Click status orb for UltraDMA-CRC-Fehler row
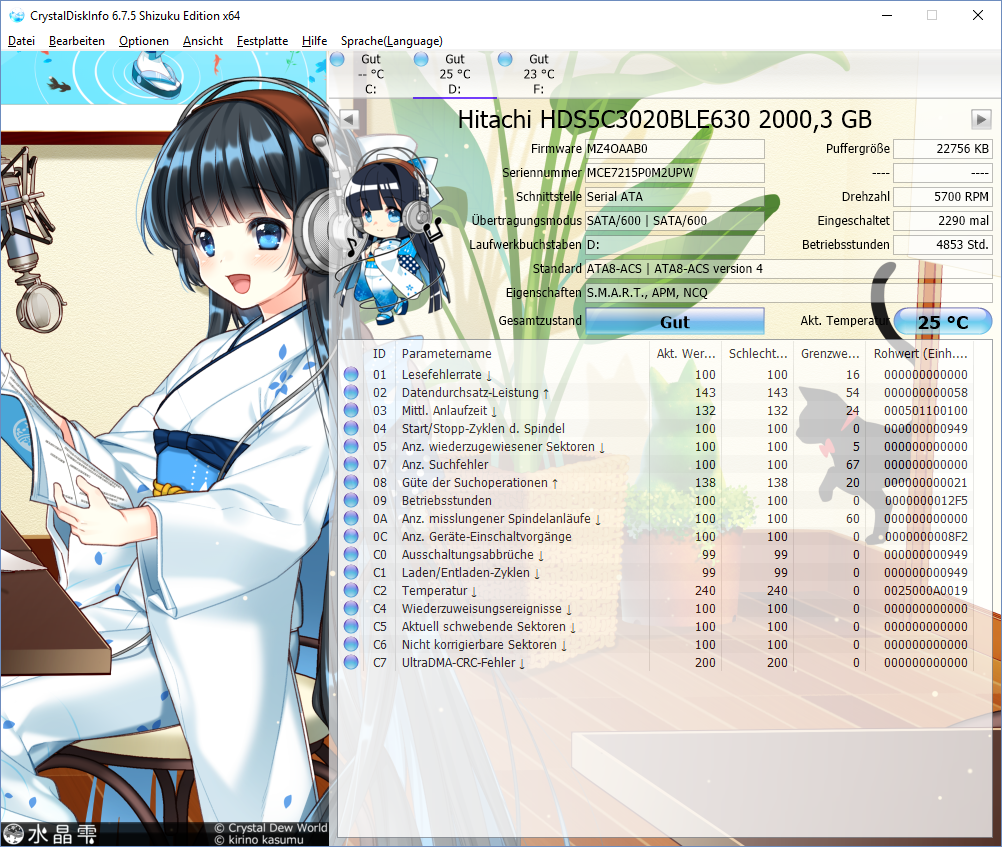Image resolution: width=1002 pixels, height=847 pixels. tap(351, 662)
